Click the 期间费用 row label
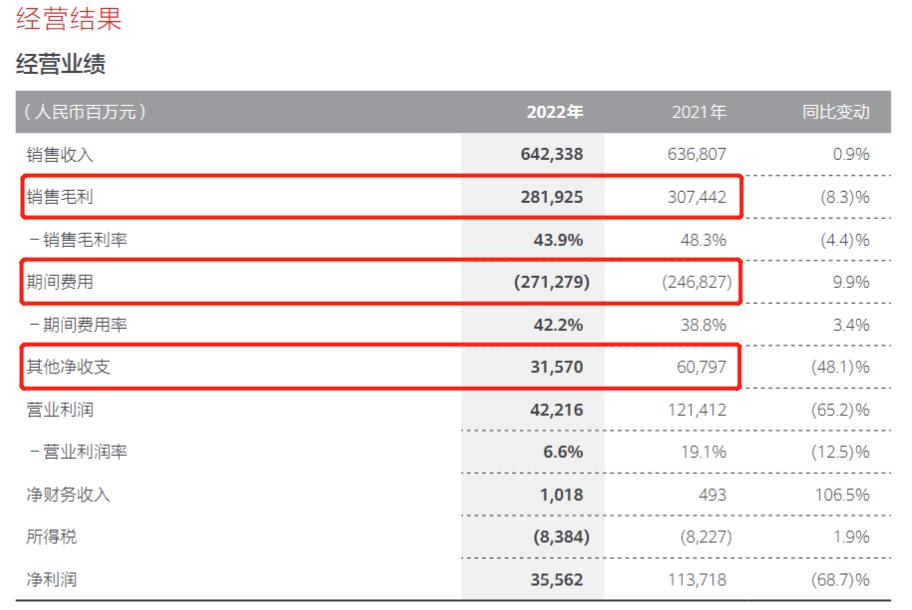912x610 pixels. 61,283
